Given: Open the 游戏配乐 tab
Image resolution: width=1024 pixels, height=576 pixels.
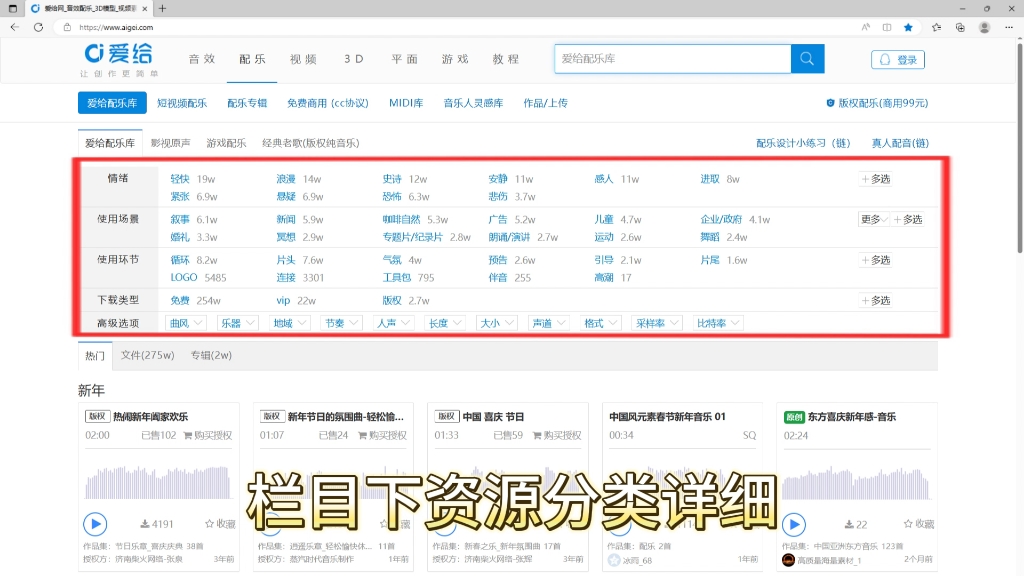Looking at the screenshot, I should (226, 142).
